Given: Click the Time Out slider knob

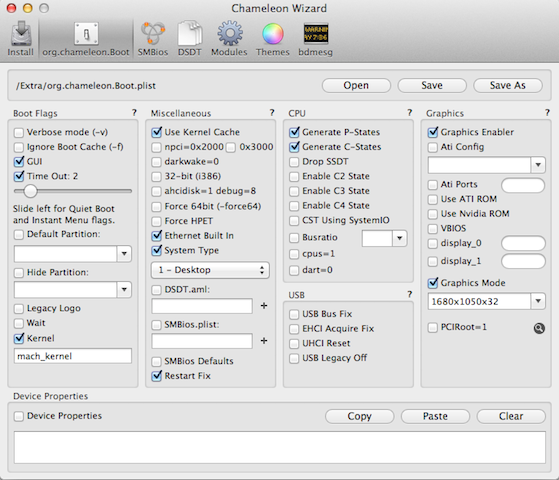Looking at the screenshot, I should pyautogui.click(x=30, y=191).
